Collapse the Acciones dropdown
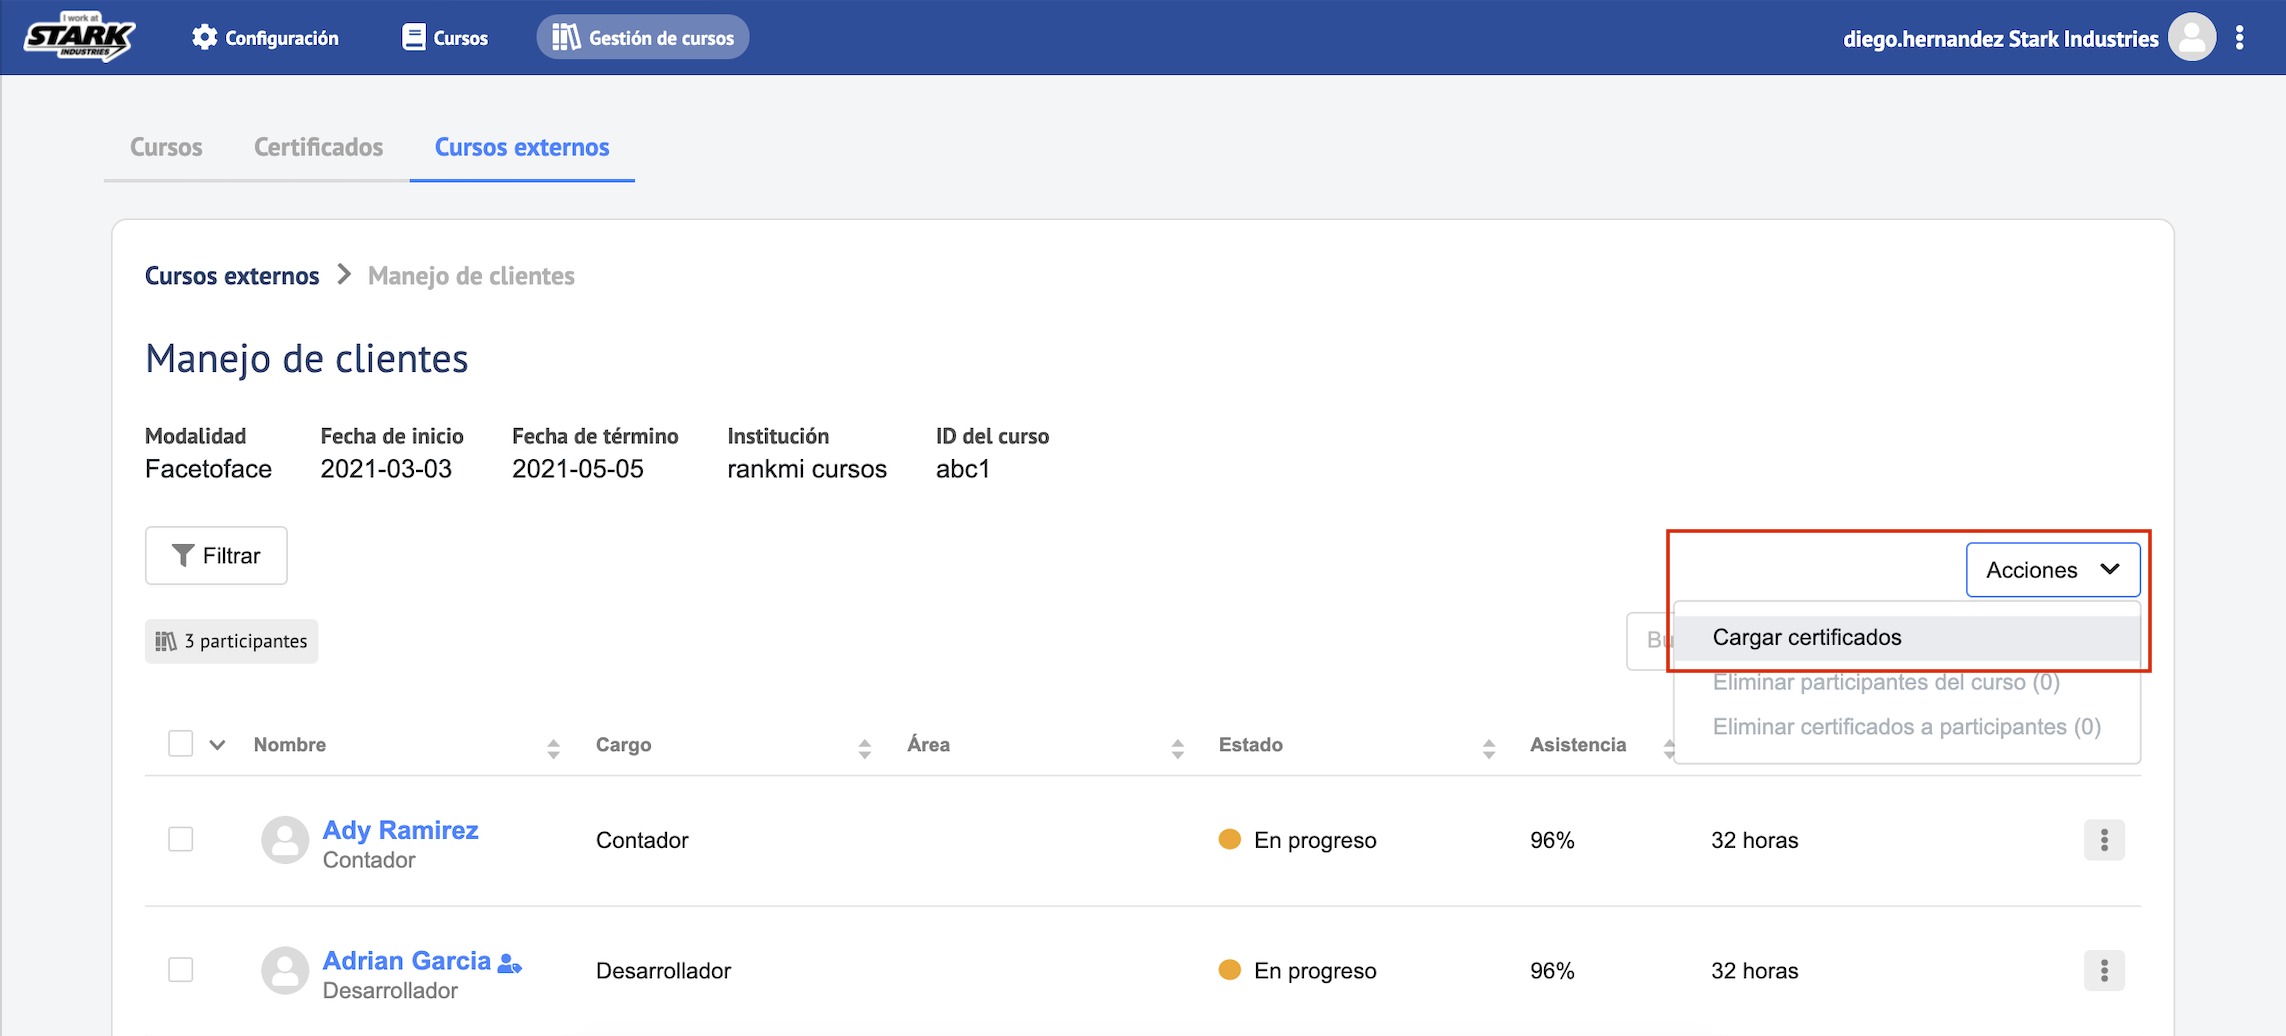Screen dimensions: 2286x1036 coord(2053,570)
